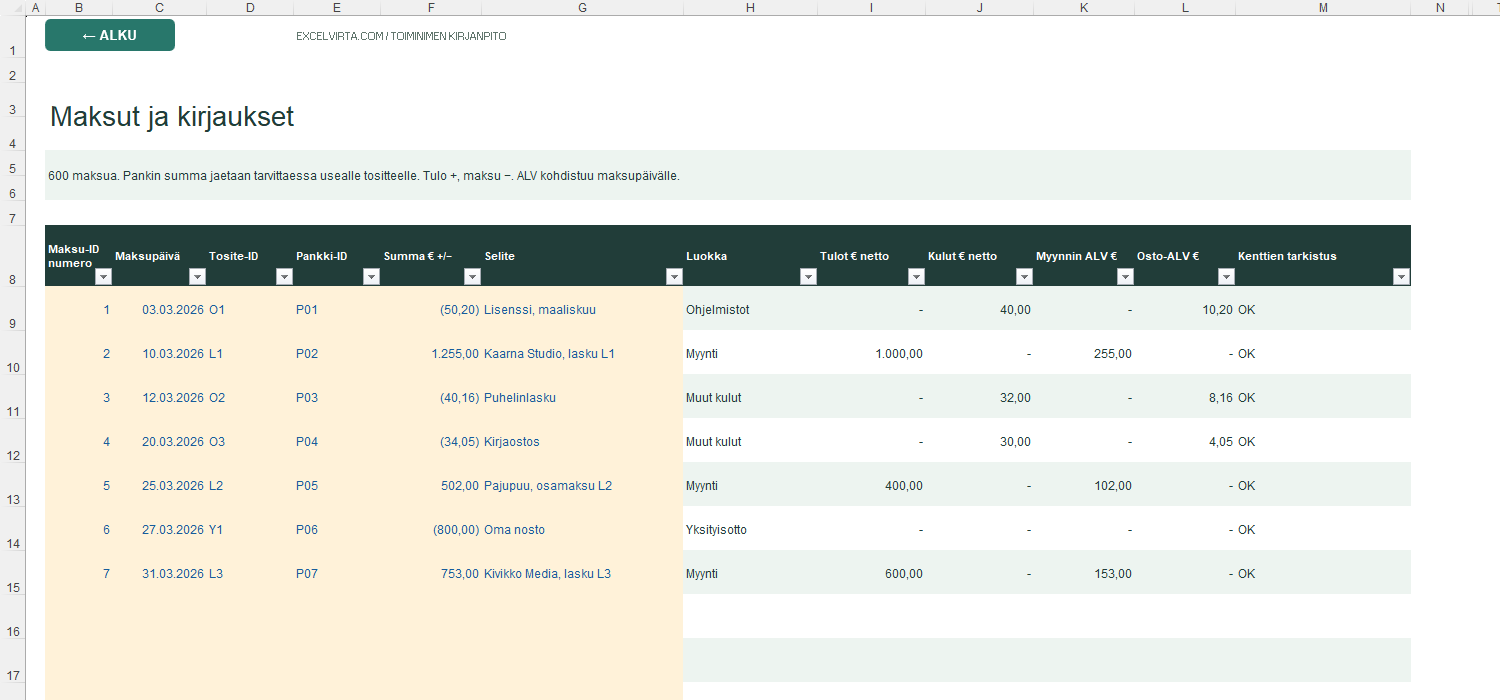Click the info note starting with 600 maksua
Viewport: 1500px width, 700px height.
click(x=728, y=175)
